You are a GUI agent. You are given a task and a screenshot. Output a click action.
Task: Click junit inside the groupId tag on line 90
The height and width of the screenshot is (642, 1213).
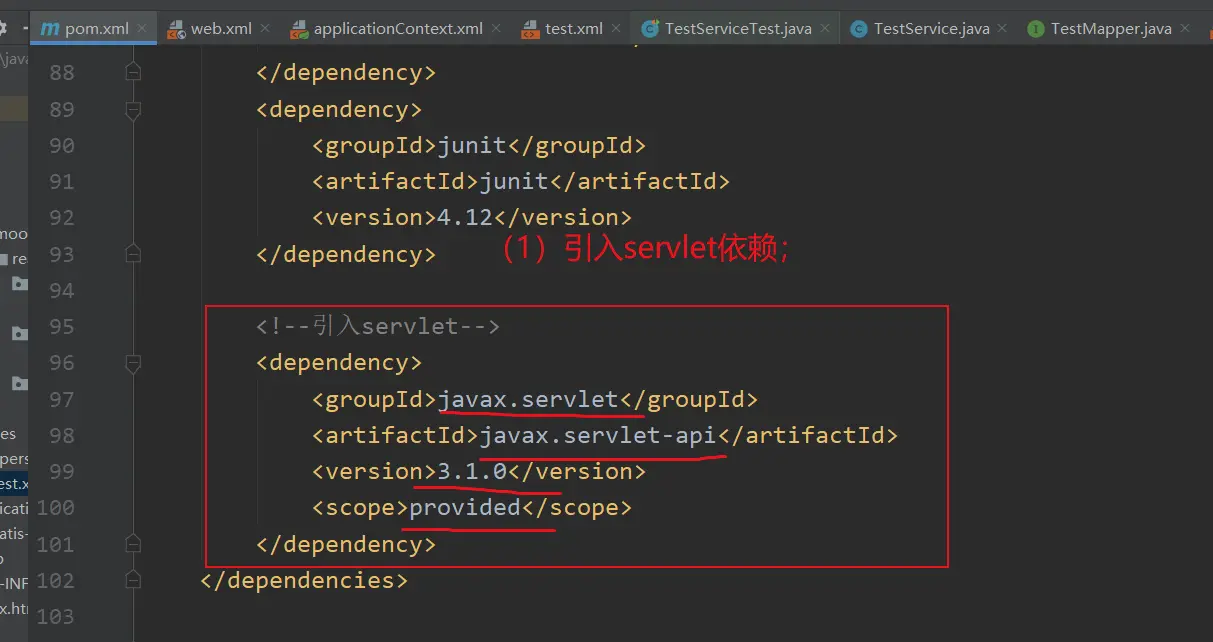click(472, 145)
